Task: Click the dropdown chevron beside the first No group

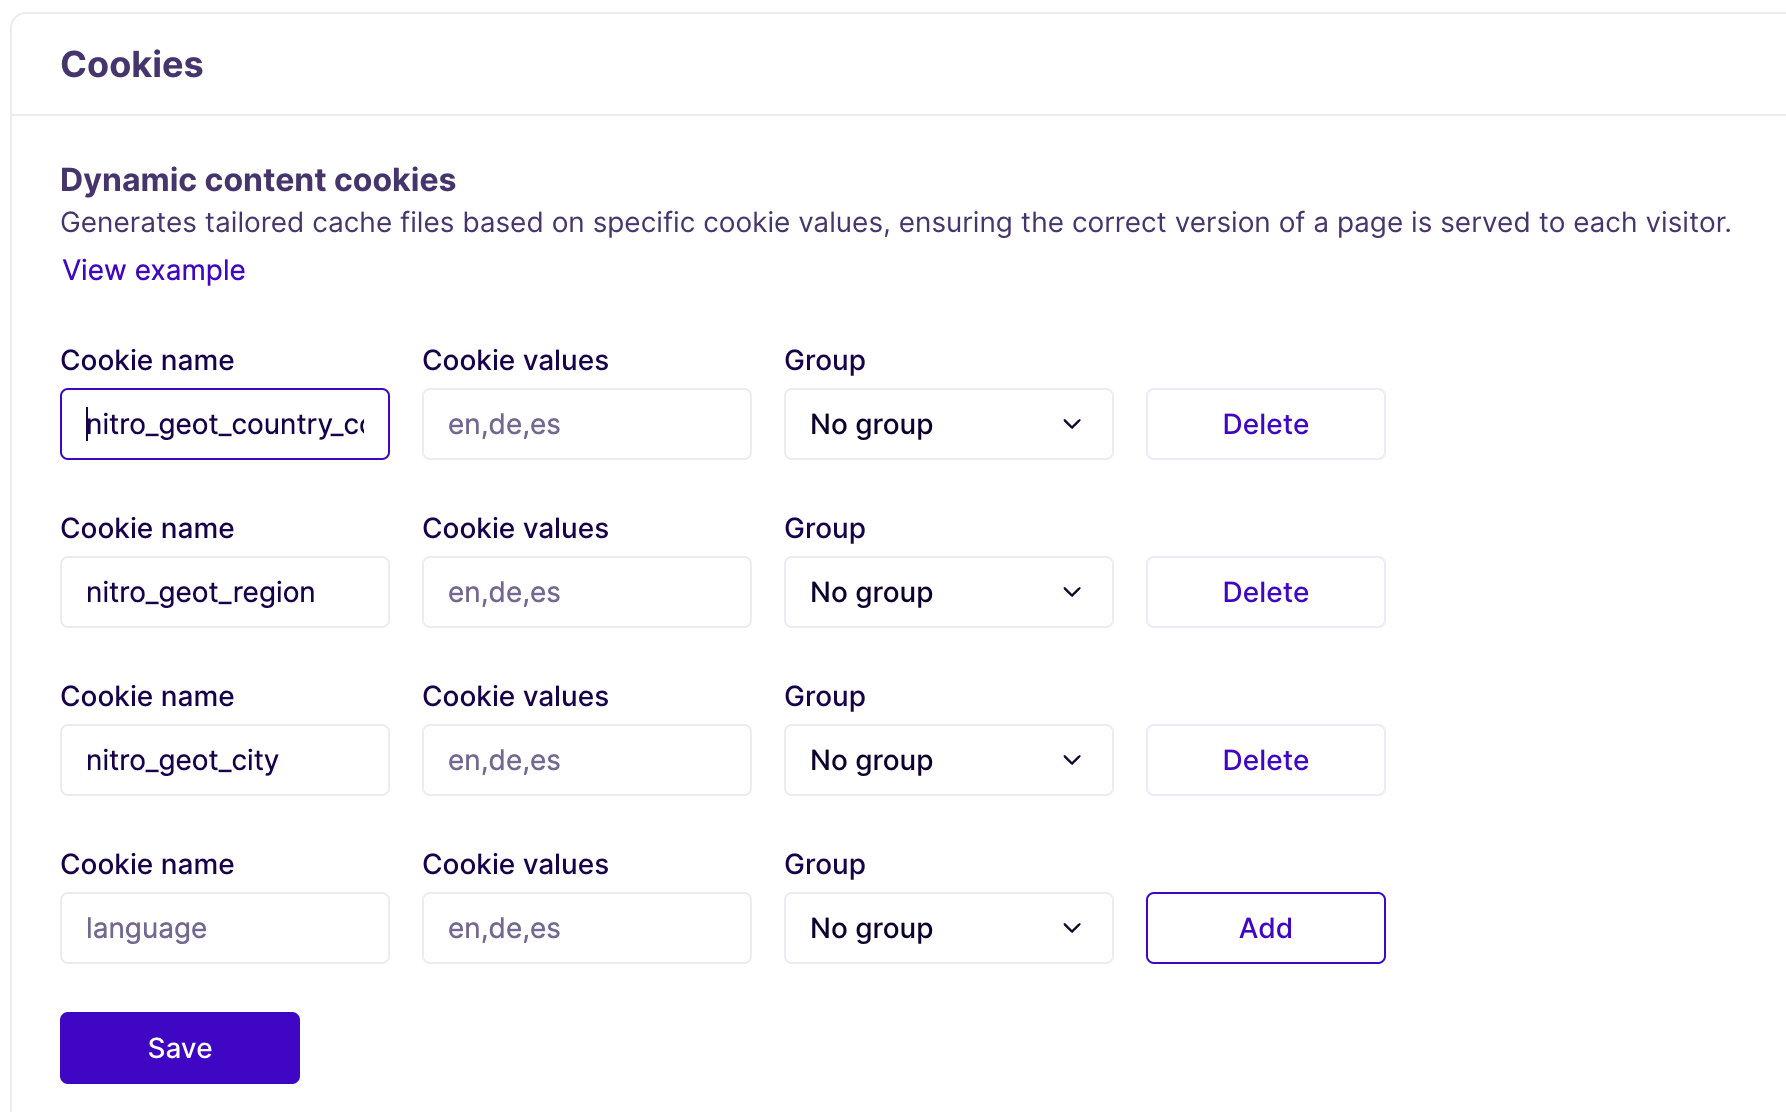Action: click(1071, 424)
